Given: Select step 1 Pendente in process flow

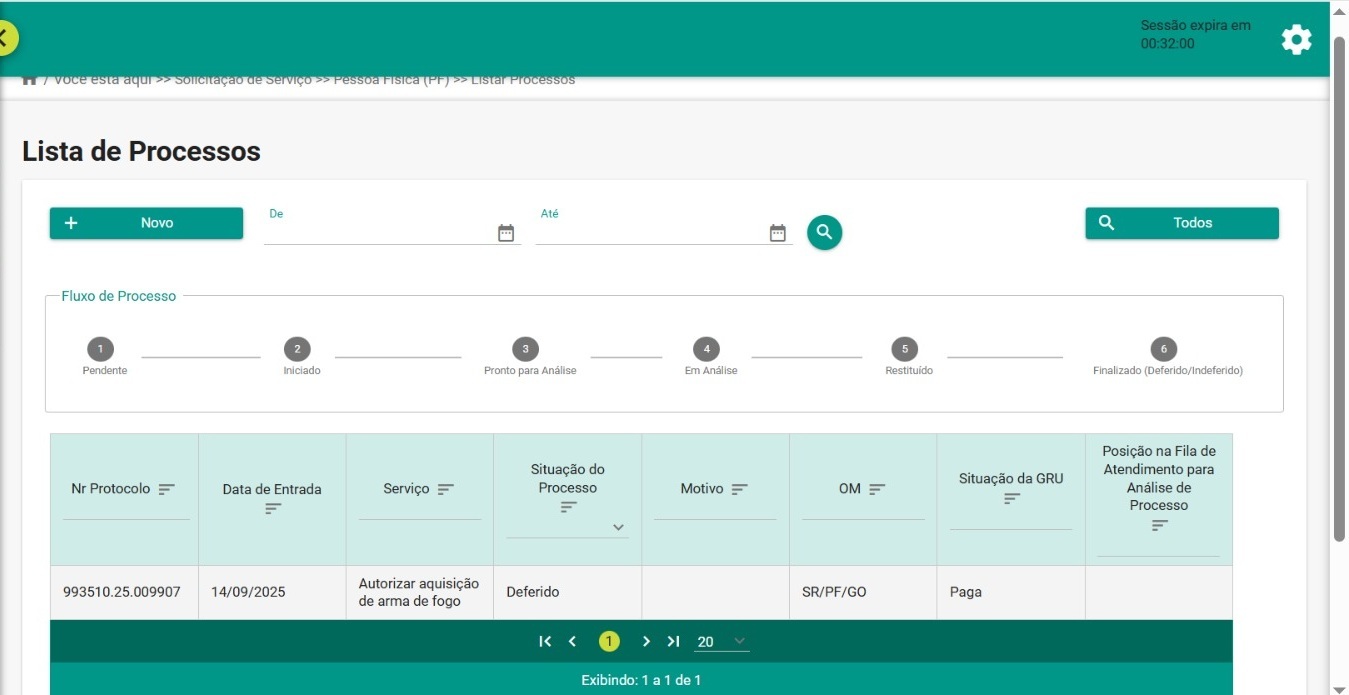Looking at the screenshot, I should (100, 349).
